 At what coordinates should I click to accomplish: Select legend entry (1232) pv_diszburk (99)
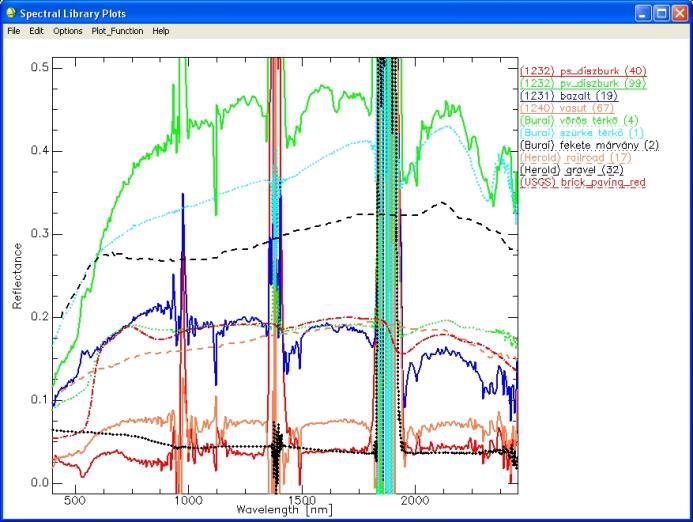[583, 84]
